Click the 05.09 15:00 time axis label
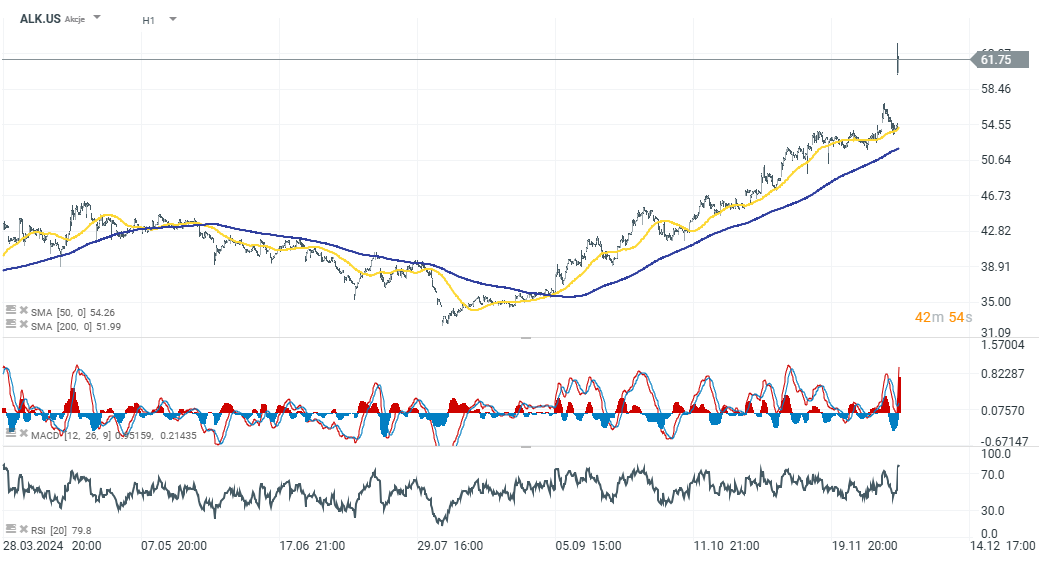The width and height of the screenshot is (1041, 563). point(588,546)
